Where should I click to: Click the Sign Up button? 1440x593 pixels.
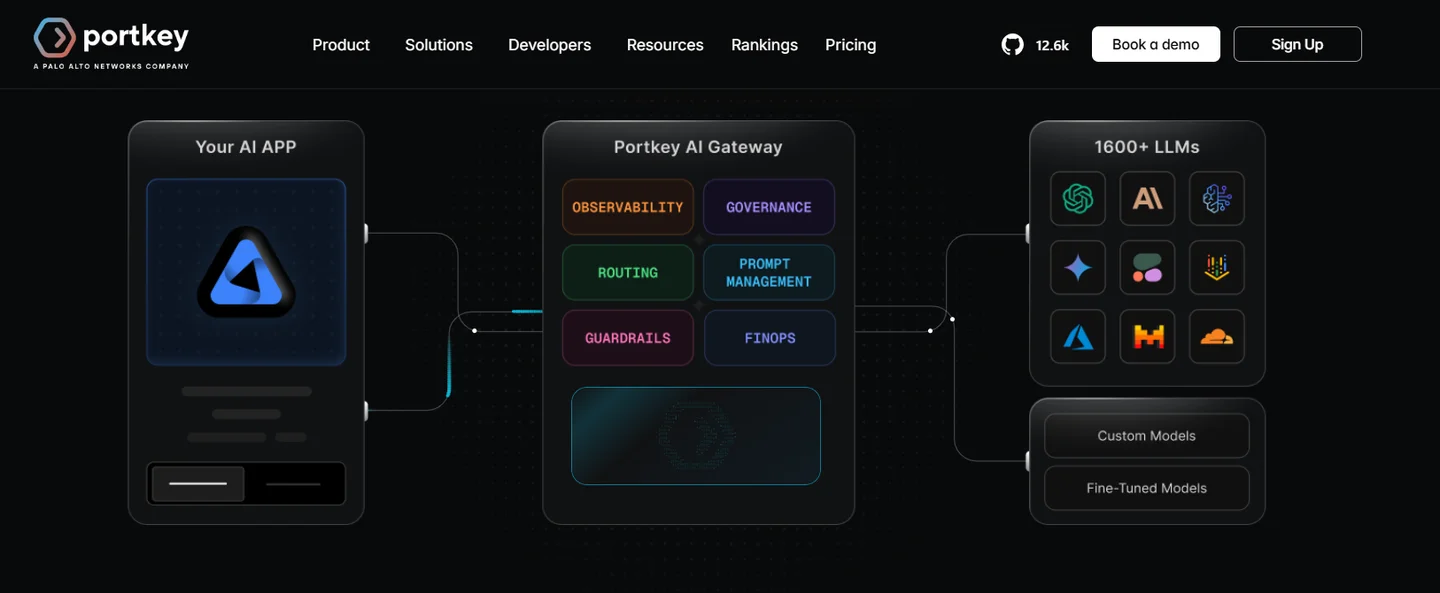click(x=1297, y=44)
